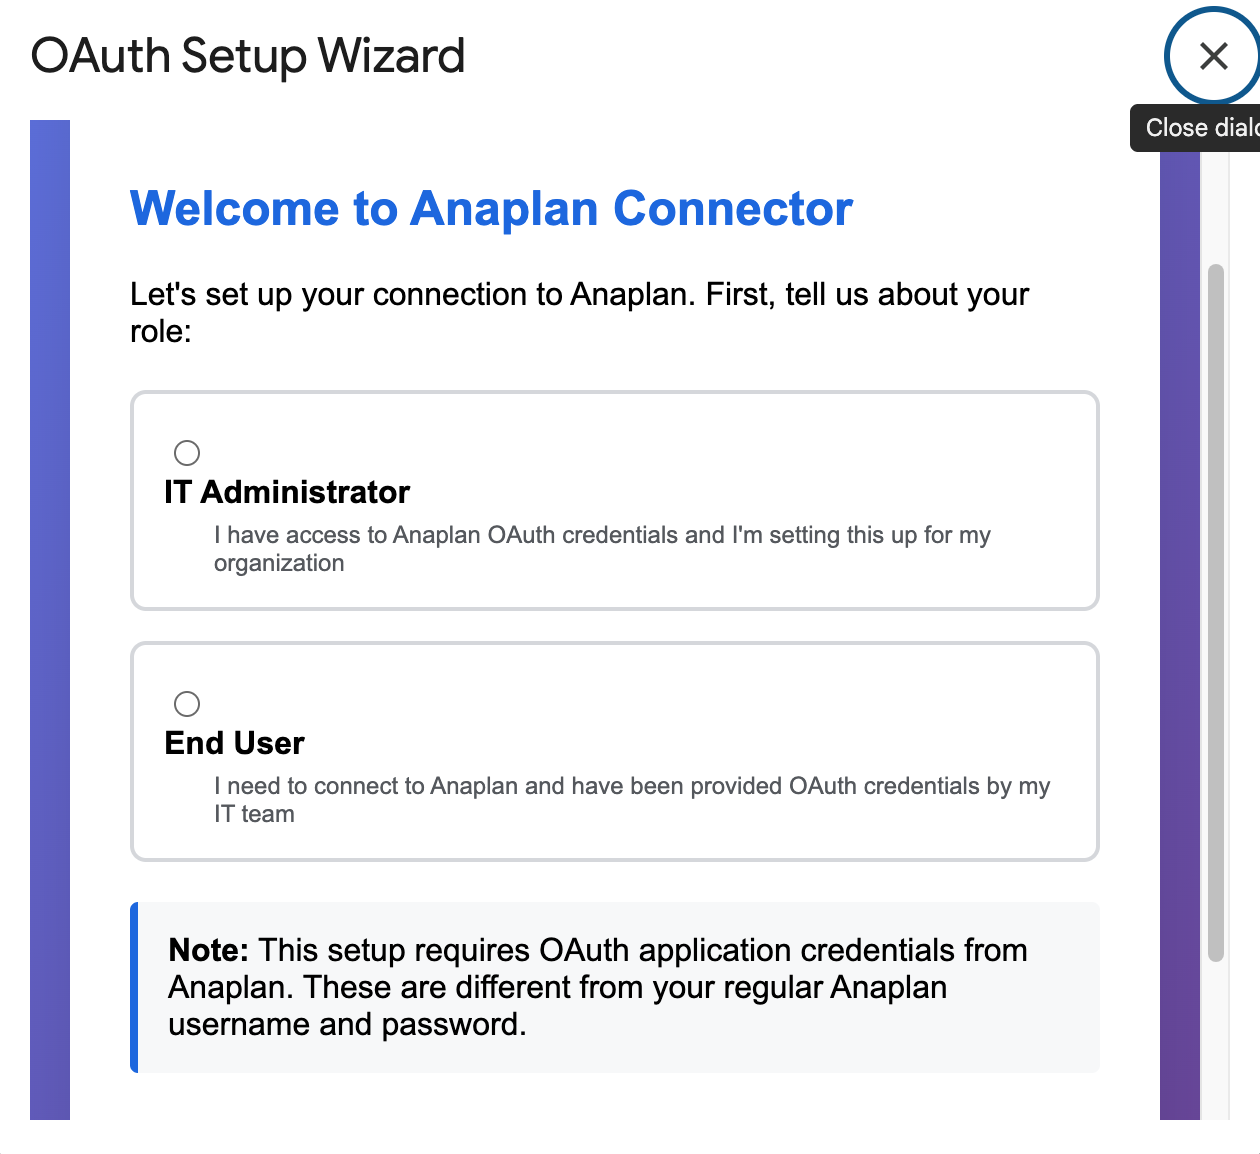Click the End User label text
This screenshot has height=1154, width=1260.
pyautogui.click(x=234, y=743)
